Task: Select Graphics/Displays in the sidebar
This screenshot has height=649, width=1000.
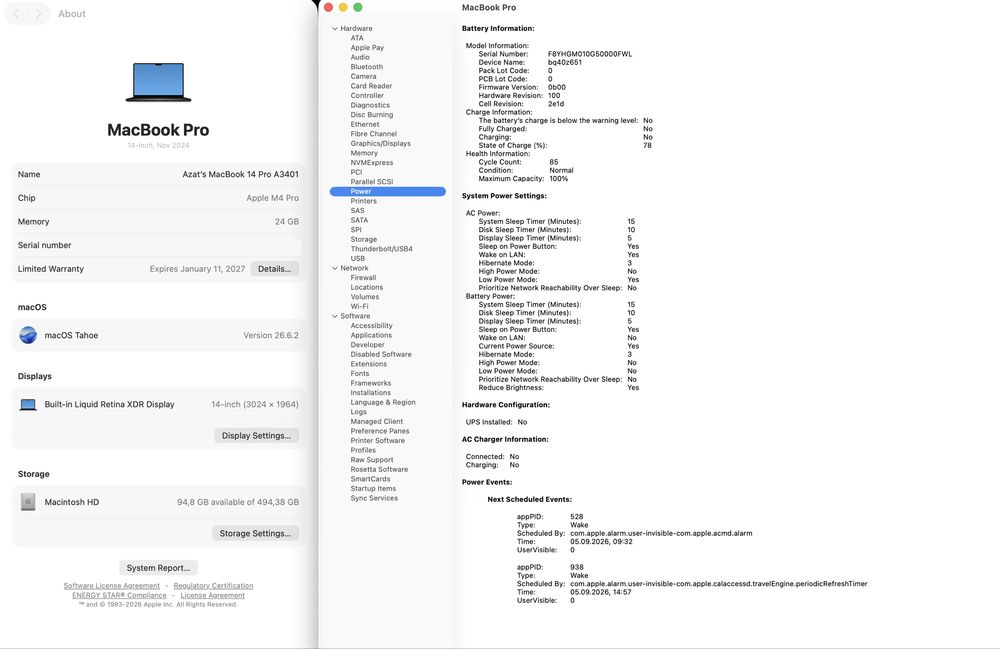Action: (380, 143)
